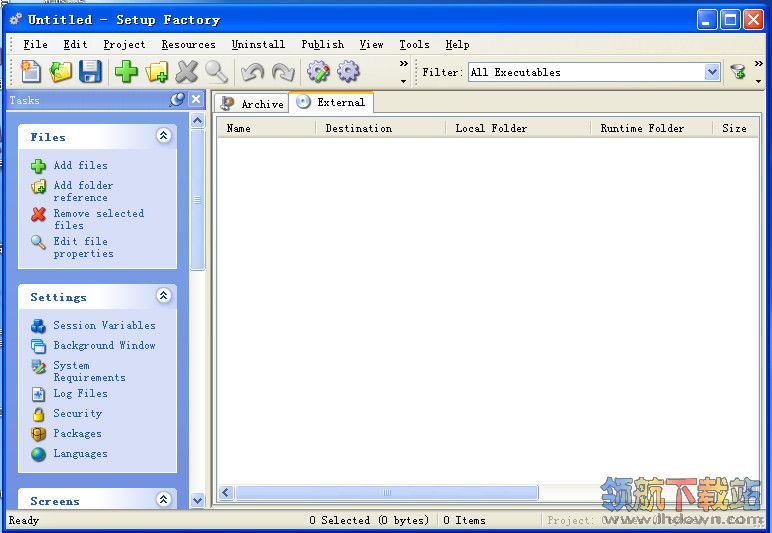Click Add folder reference link
Screen dimensions: 772x533
pyautogui.click(x=83, y=191)
